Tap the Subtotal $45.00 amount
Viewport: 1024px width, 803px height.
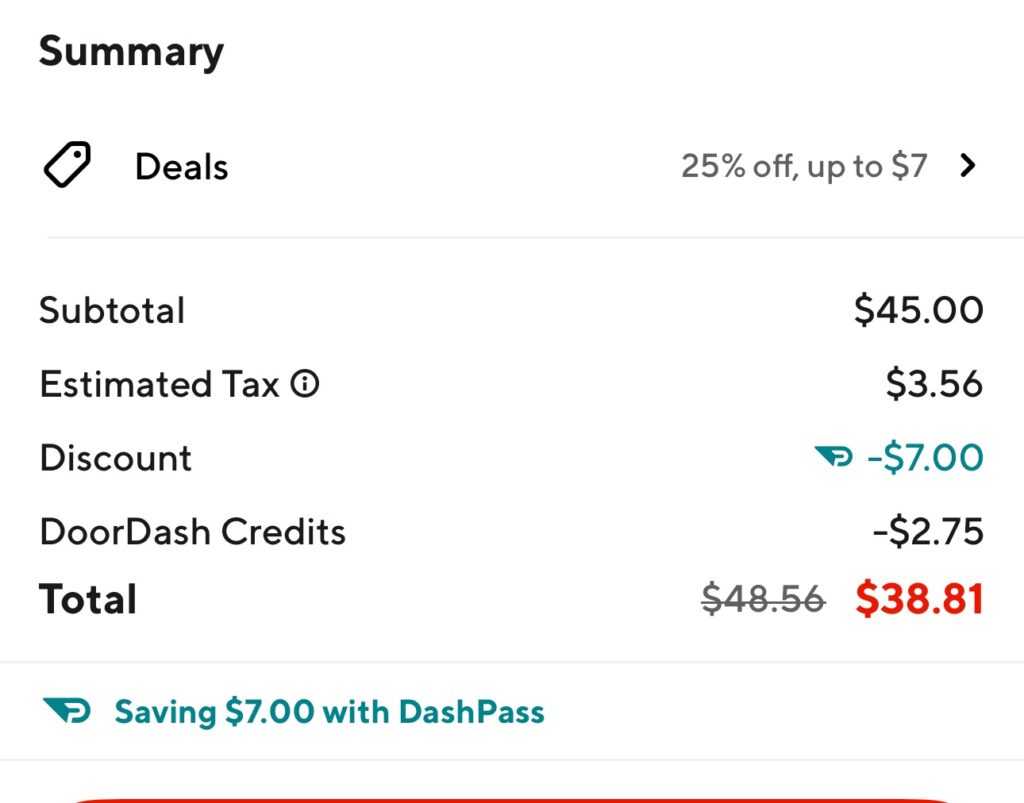(x=918, y=309)
